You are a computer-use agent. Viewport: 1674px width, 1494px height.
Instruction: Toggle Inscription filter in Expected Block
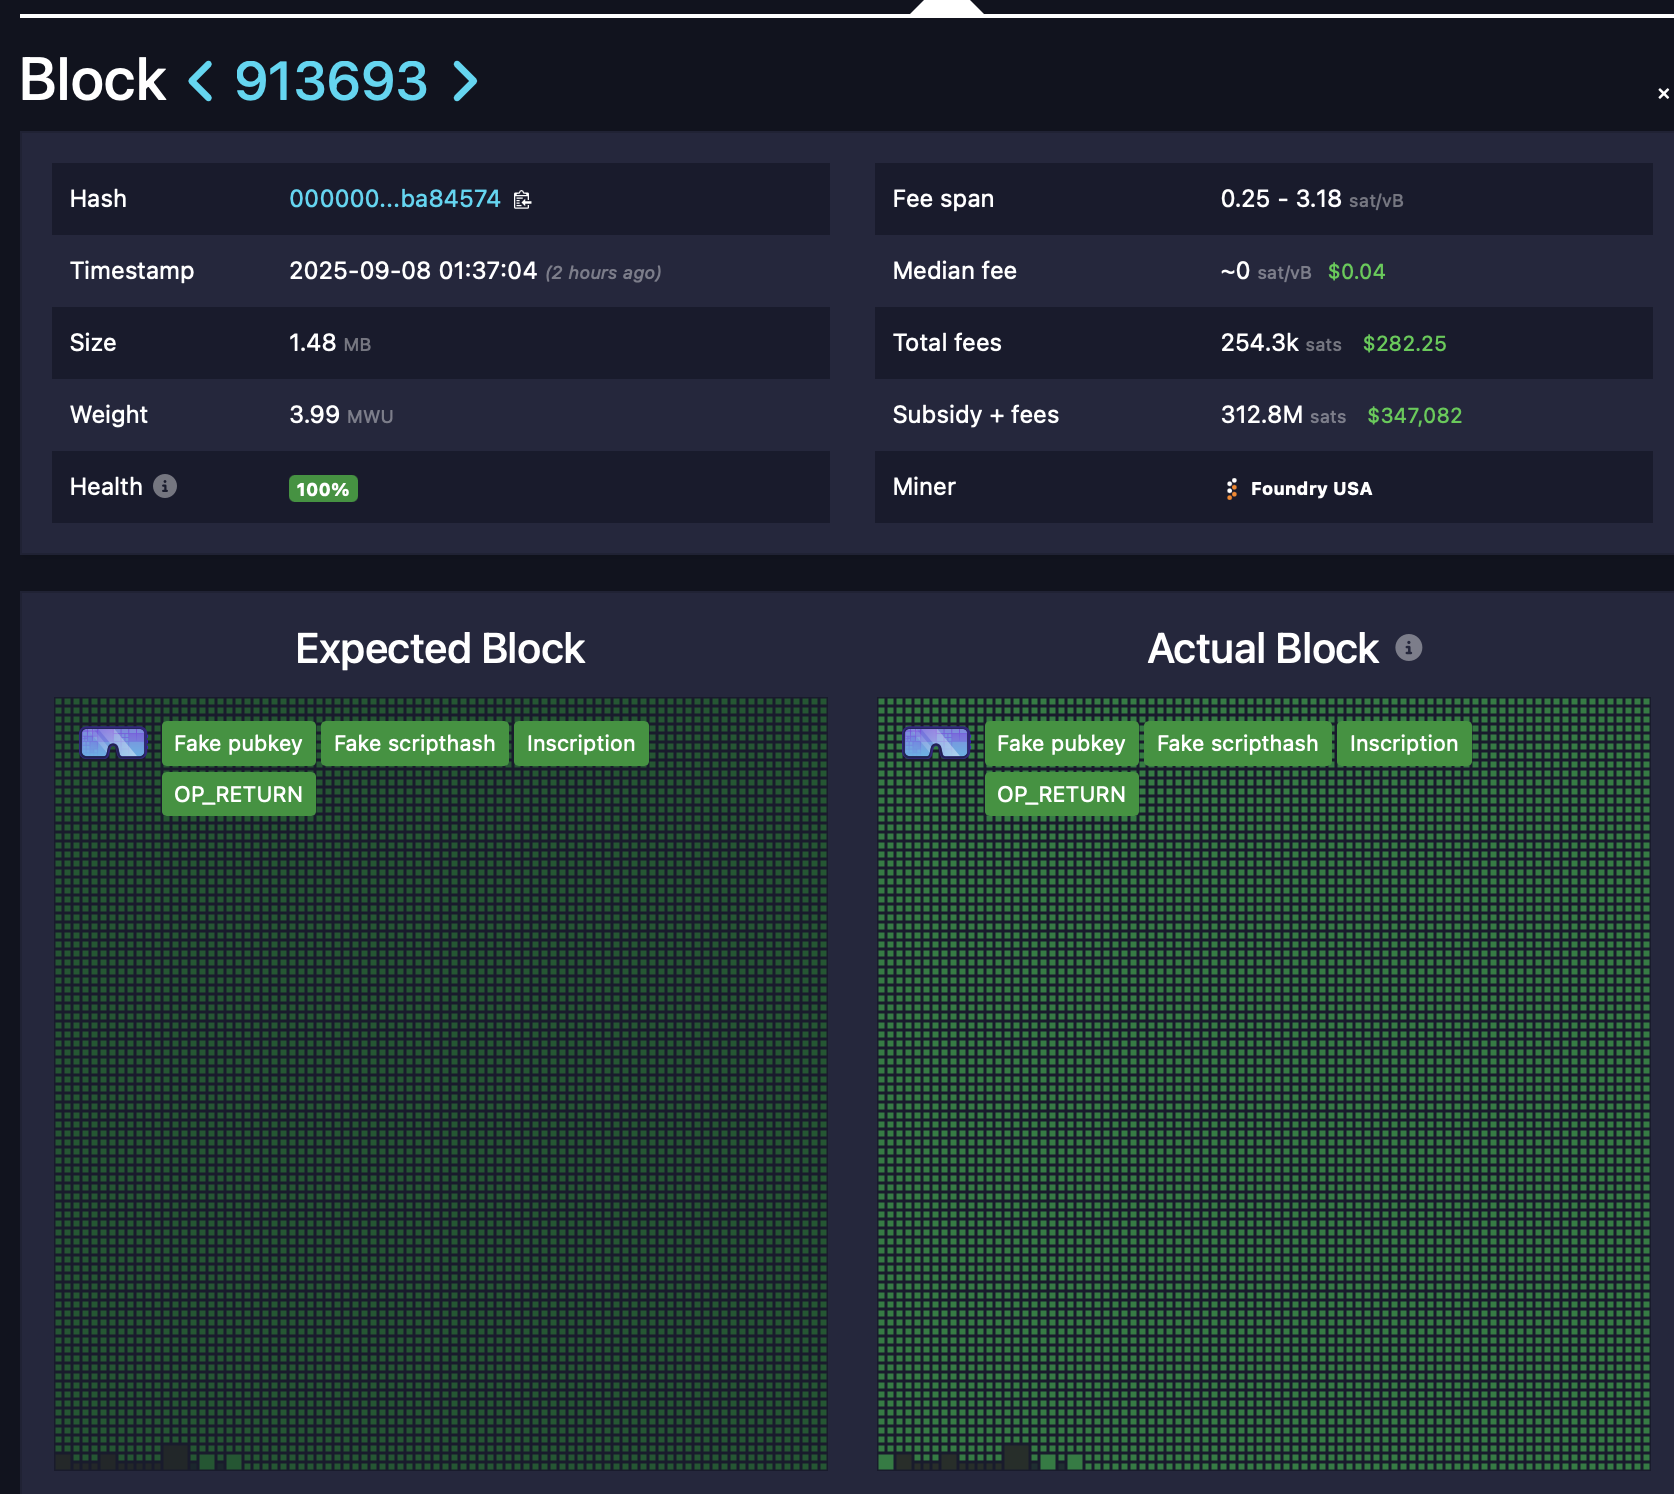pos(581,743)
